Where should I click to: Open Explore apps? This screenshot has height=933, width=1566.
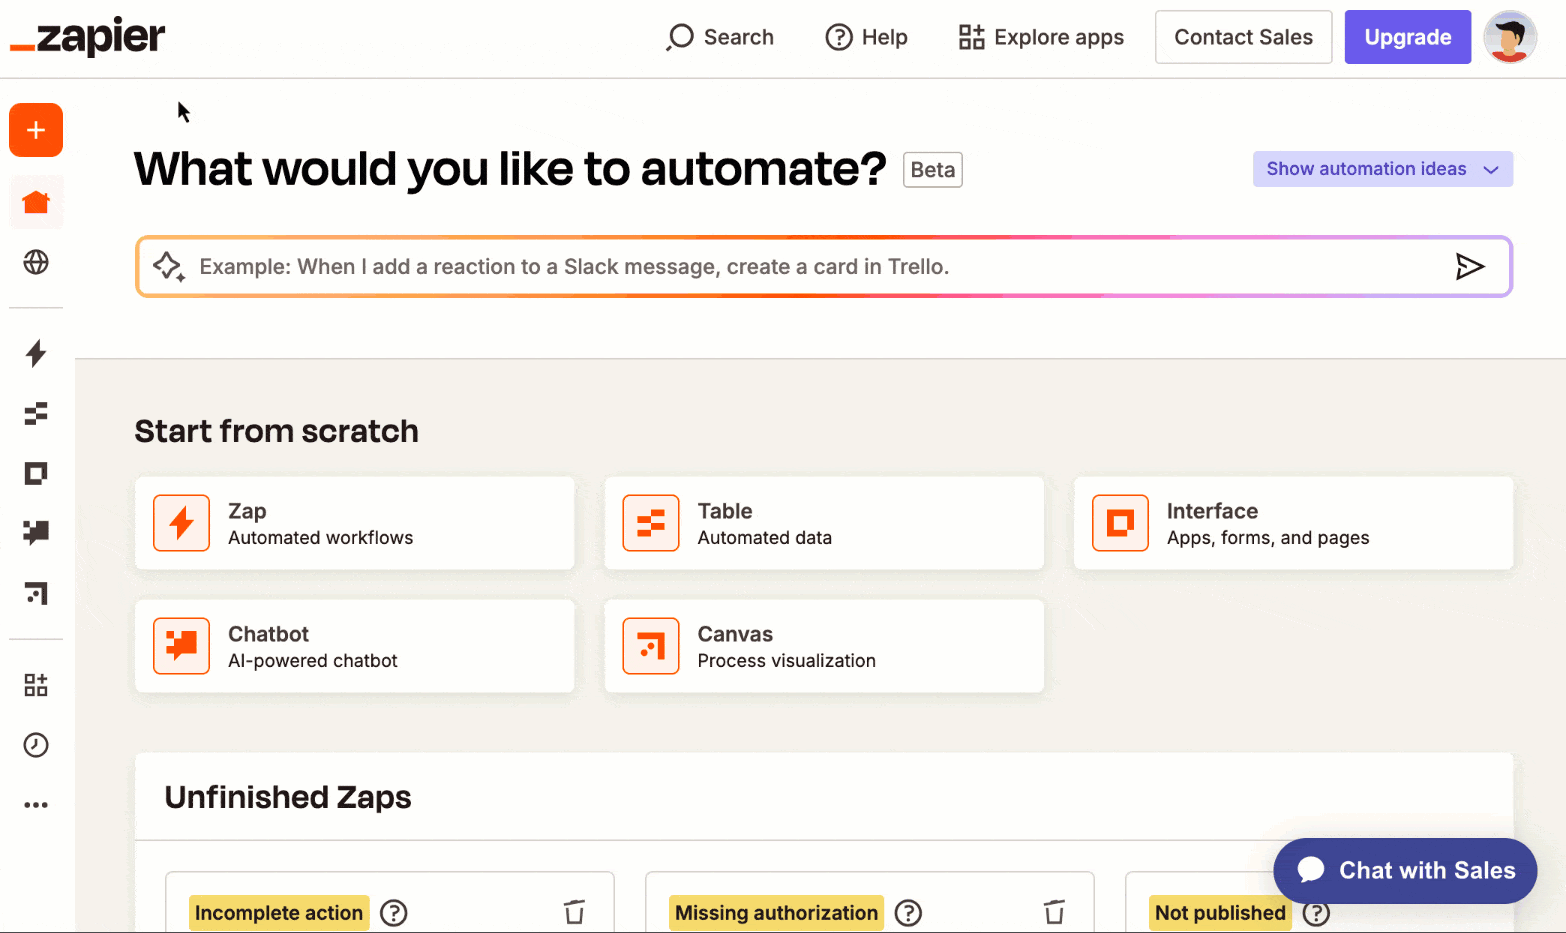[1041, 37]
